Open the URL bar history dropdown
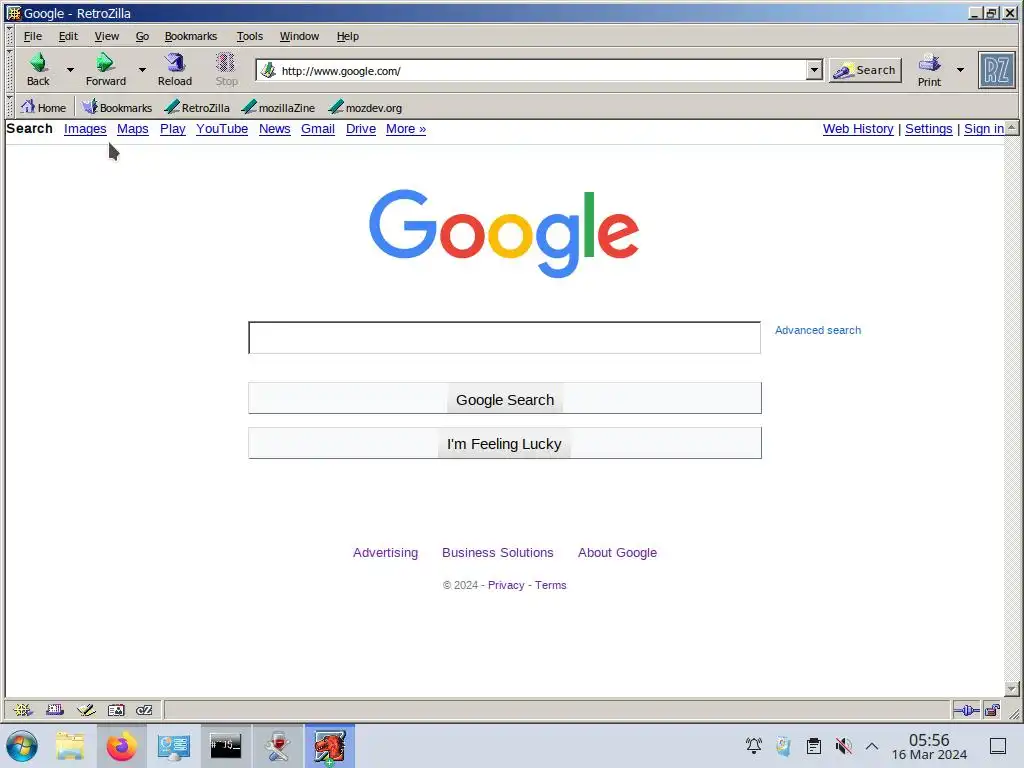The height and width of the screenshot is (768, 1024). coord(814,70)
